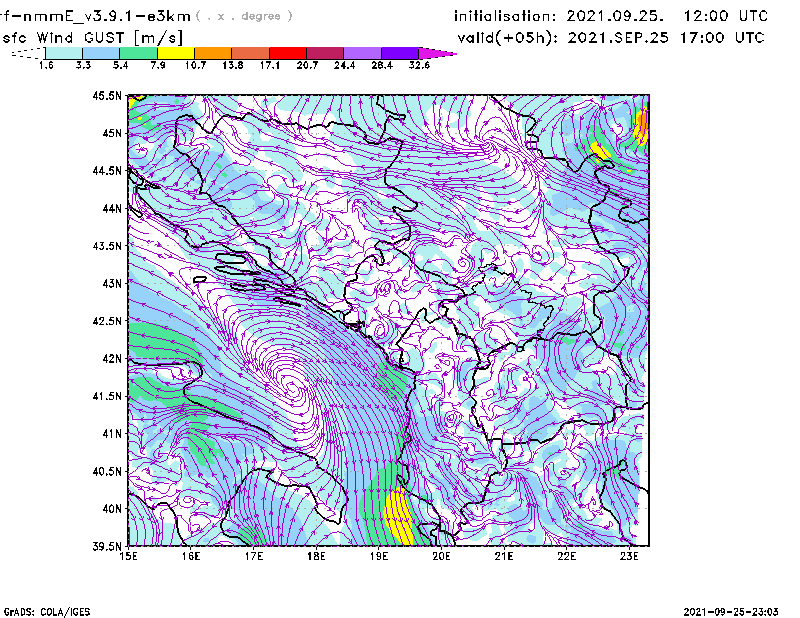Click the legend value '13.8'
The height and width of the screenshot is (618, 800).
[233, 65]
